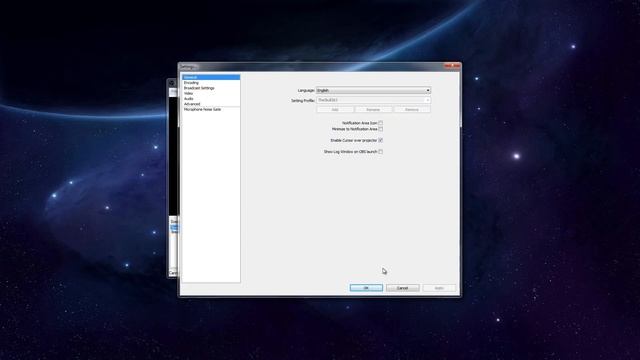Uncheck Enable Cursor over projector
Viewport: 640px width, 360px height.
(380, 140)
